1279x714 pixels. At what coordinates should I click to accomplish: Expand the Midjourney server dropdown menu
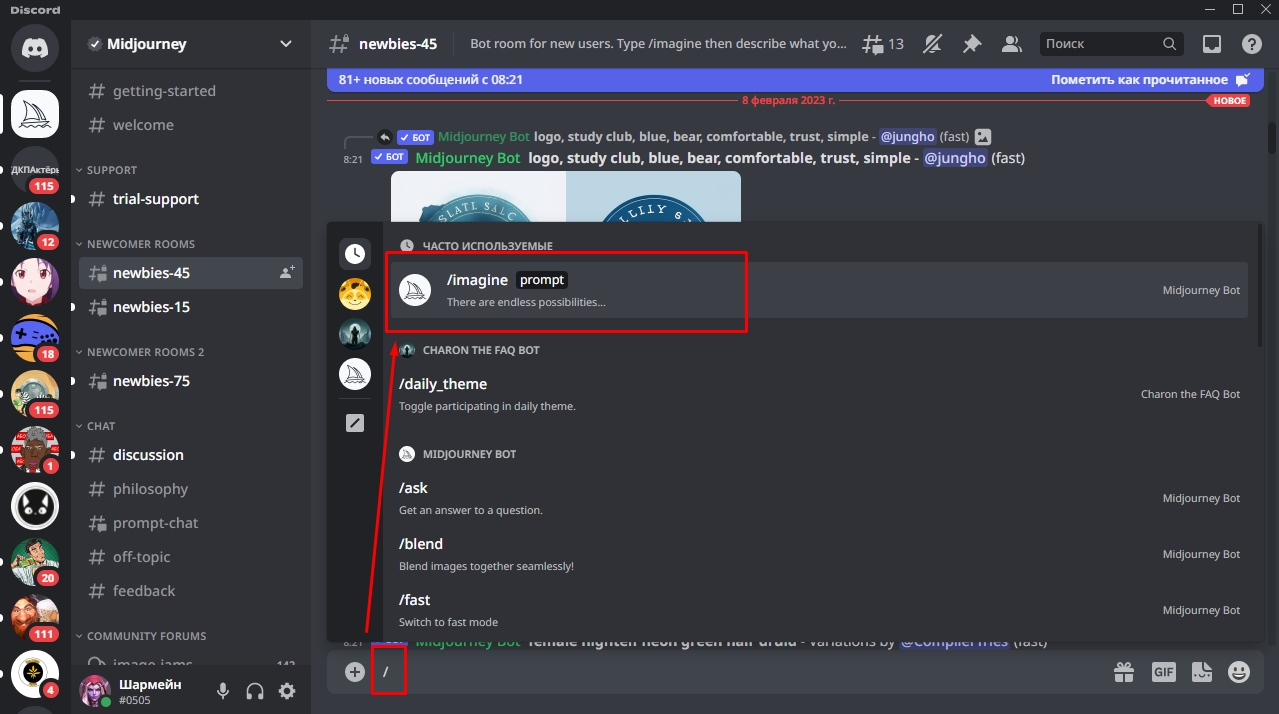pos(286,44)
